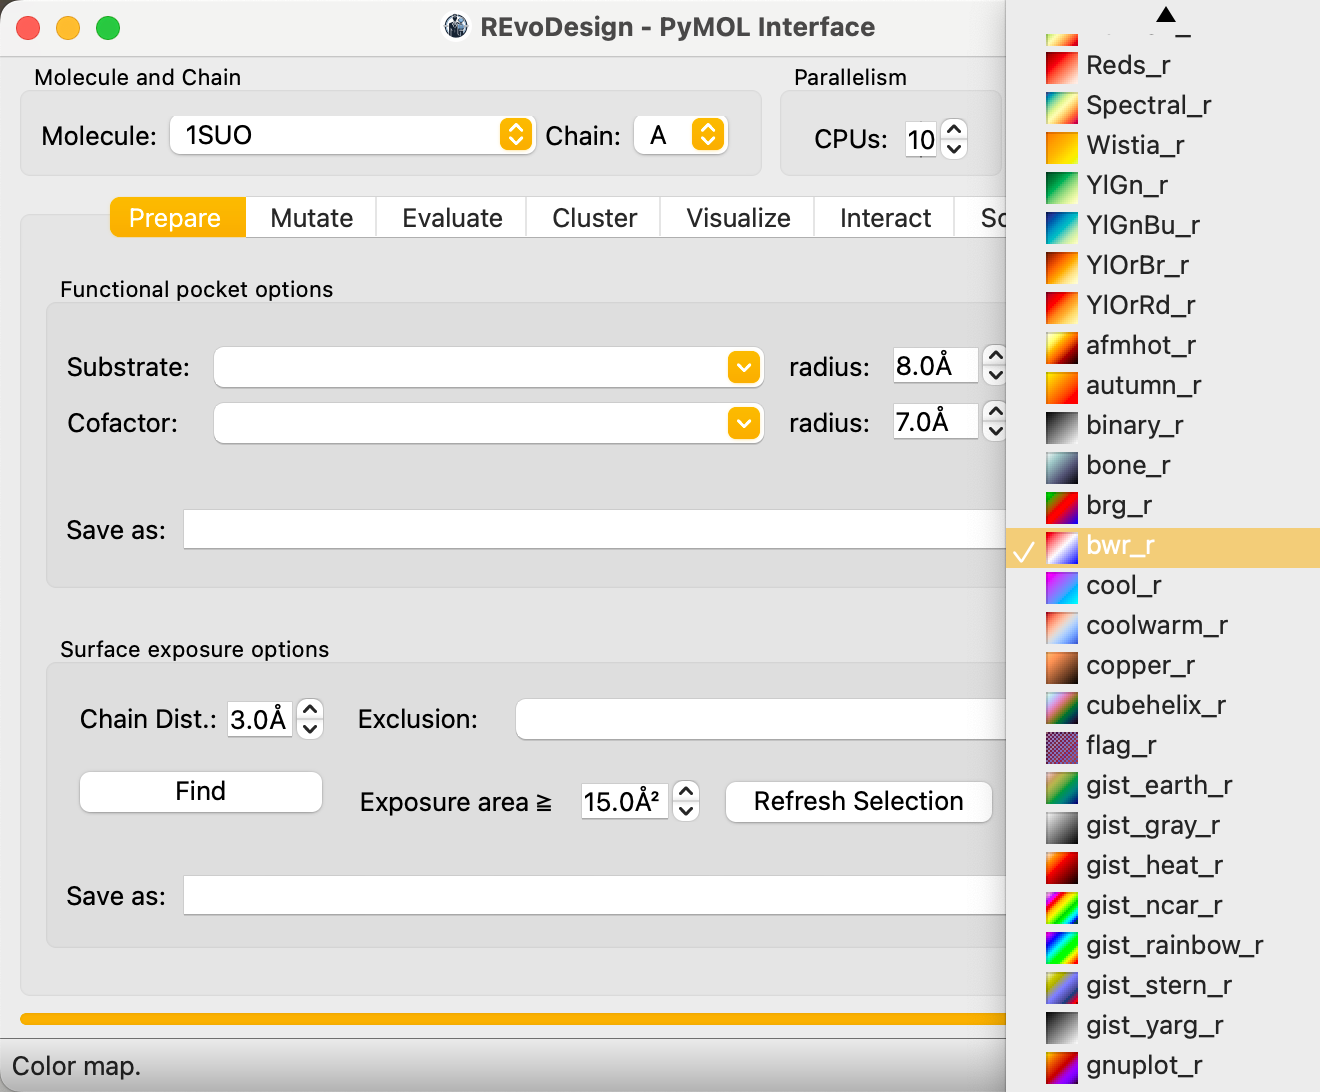This screenshot has width=1320, height=1092.
Task: Go to the Visualize tab
Action: pyautogui.click(x=738, y=218)
